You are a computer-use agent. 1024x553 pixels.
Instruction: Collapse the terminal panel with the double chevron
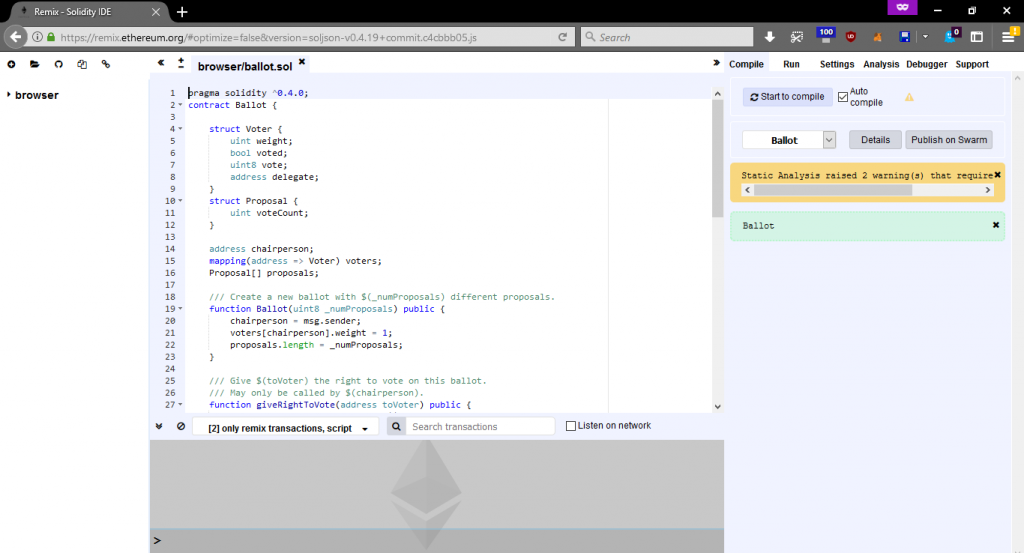click(159, 427)
